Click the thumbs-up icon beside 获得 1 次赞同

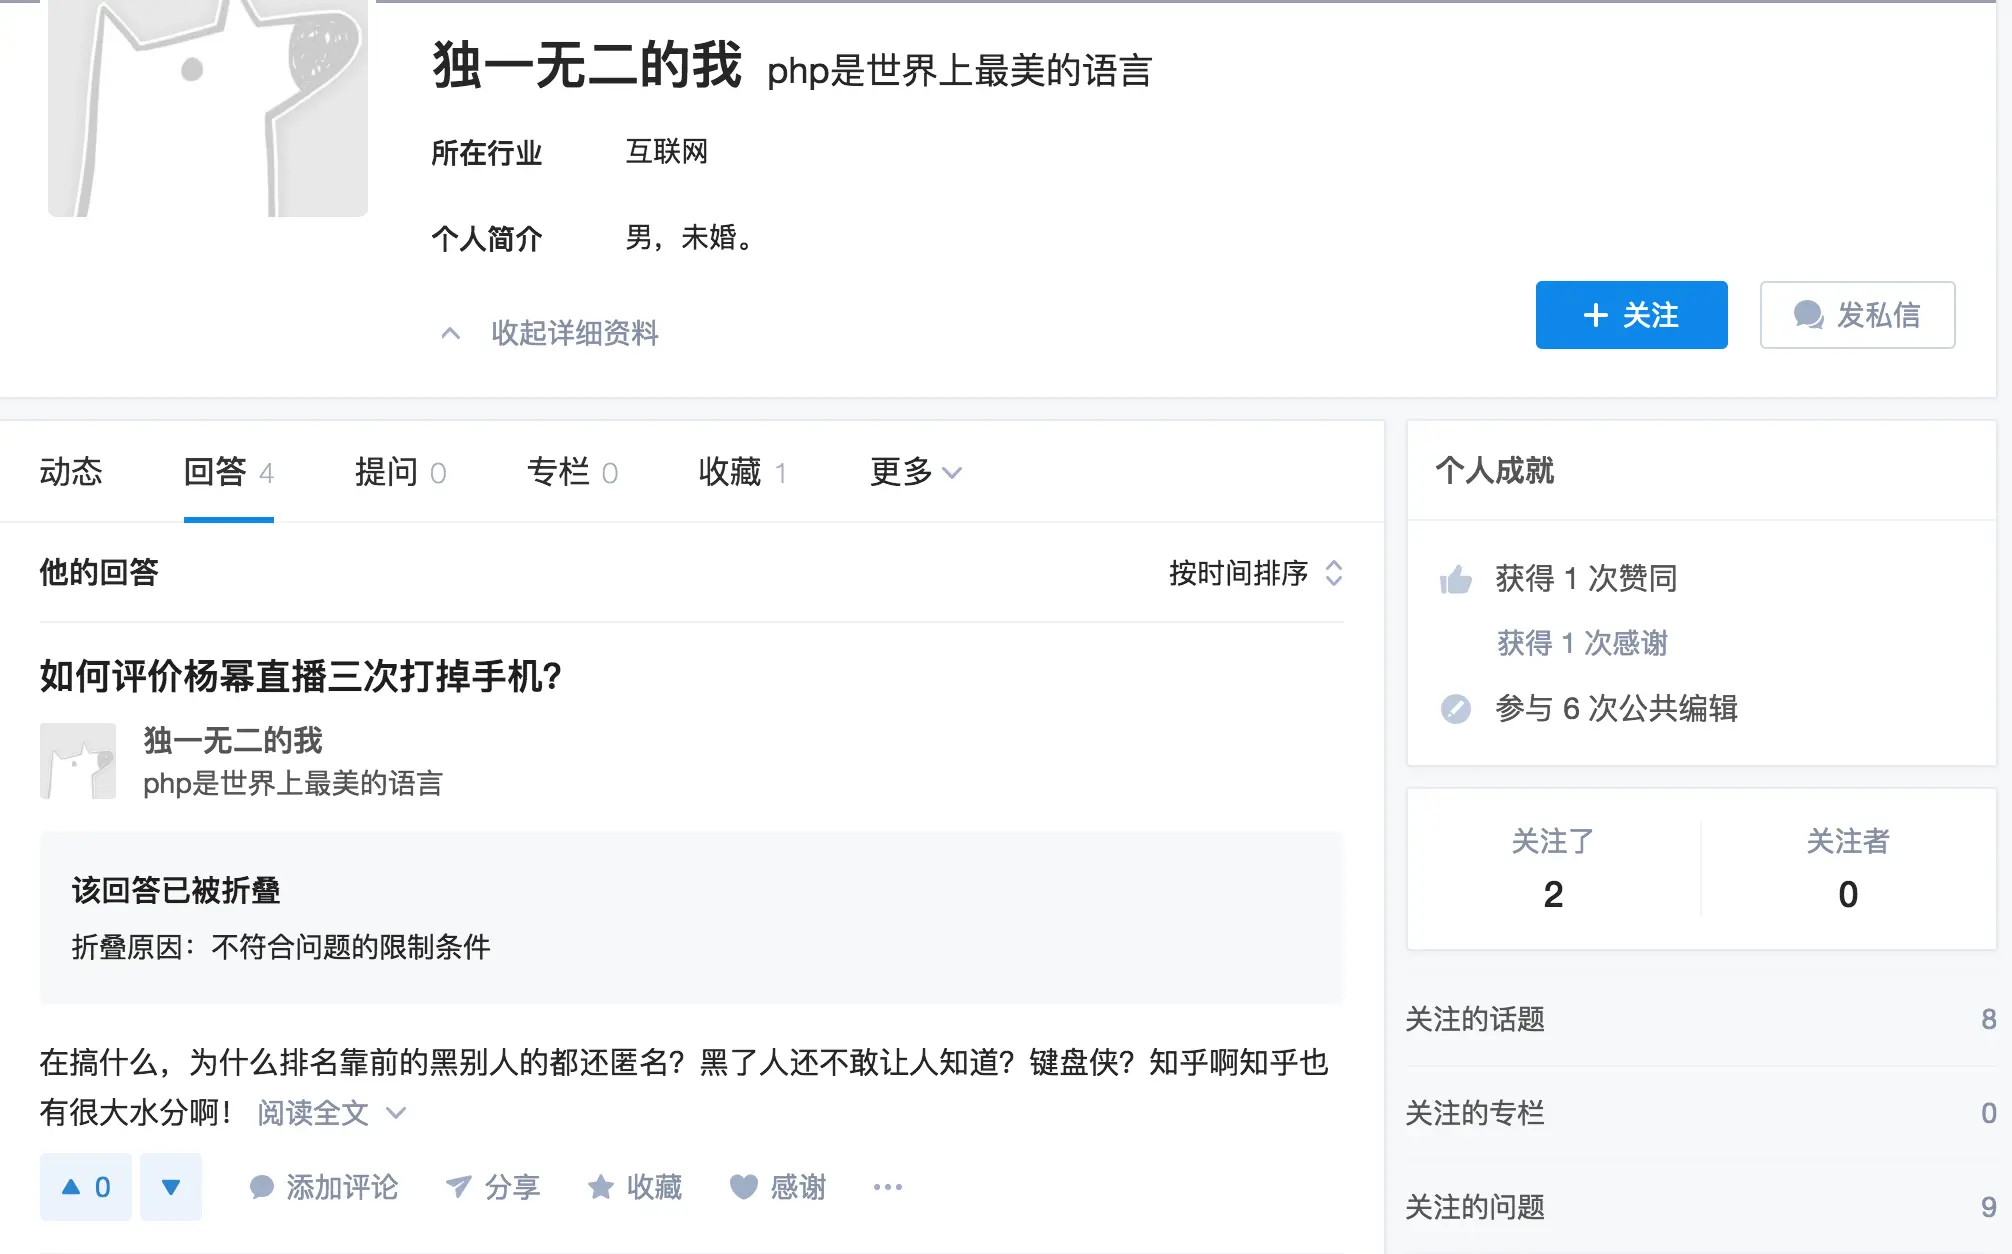click(1456, 579)
